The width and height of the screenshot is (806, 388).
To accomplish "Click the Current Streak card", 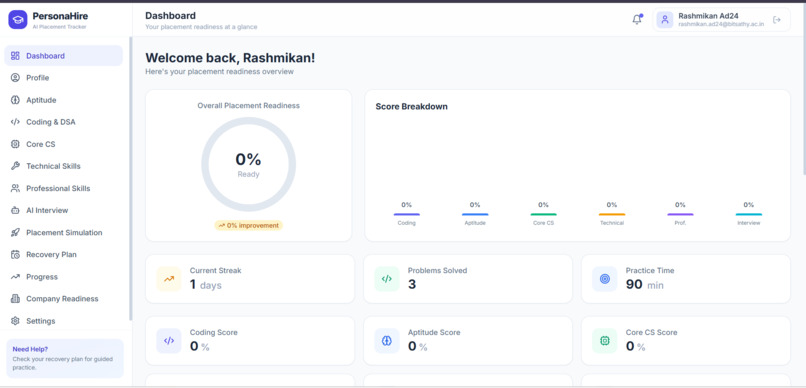I will click(x=250, y=279).
